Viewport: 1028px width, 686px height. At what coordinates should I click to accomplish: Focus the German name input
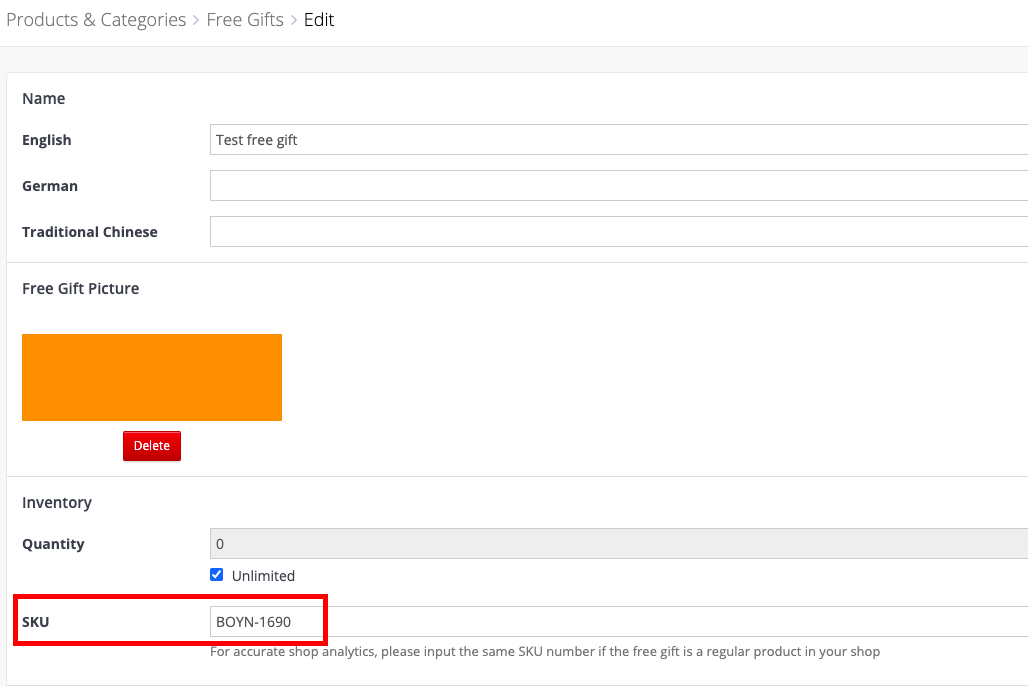619,186
